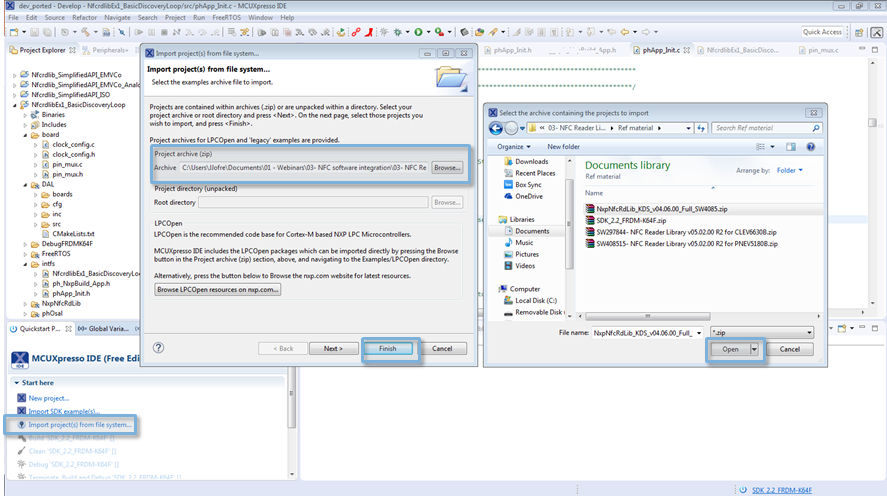The height and width of the screenshot is (496, 887).
Task: Click the preview pane icon in file chooser
Action: point(791,147)
